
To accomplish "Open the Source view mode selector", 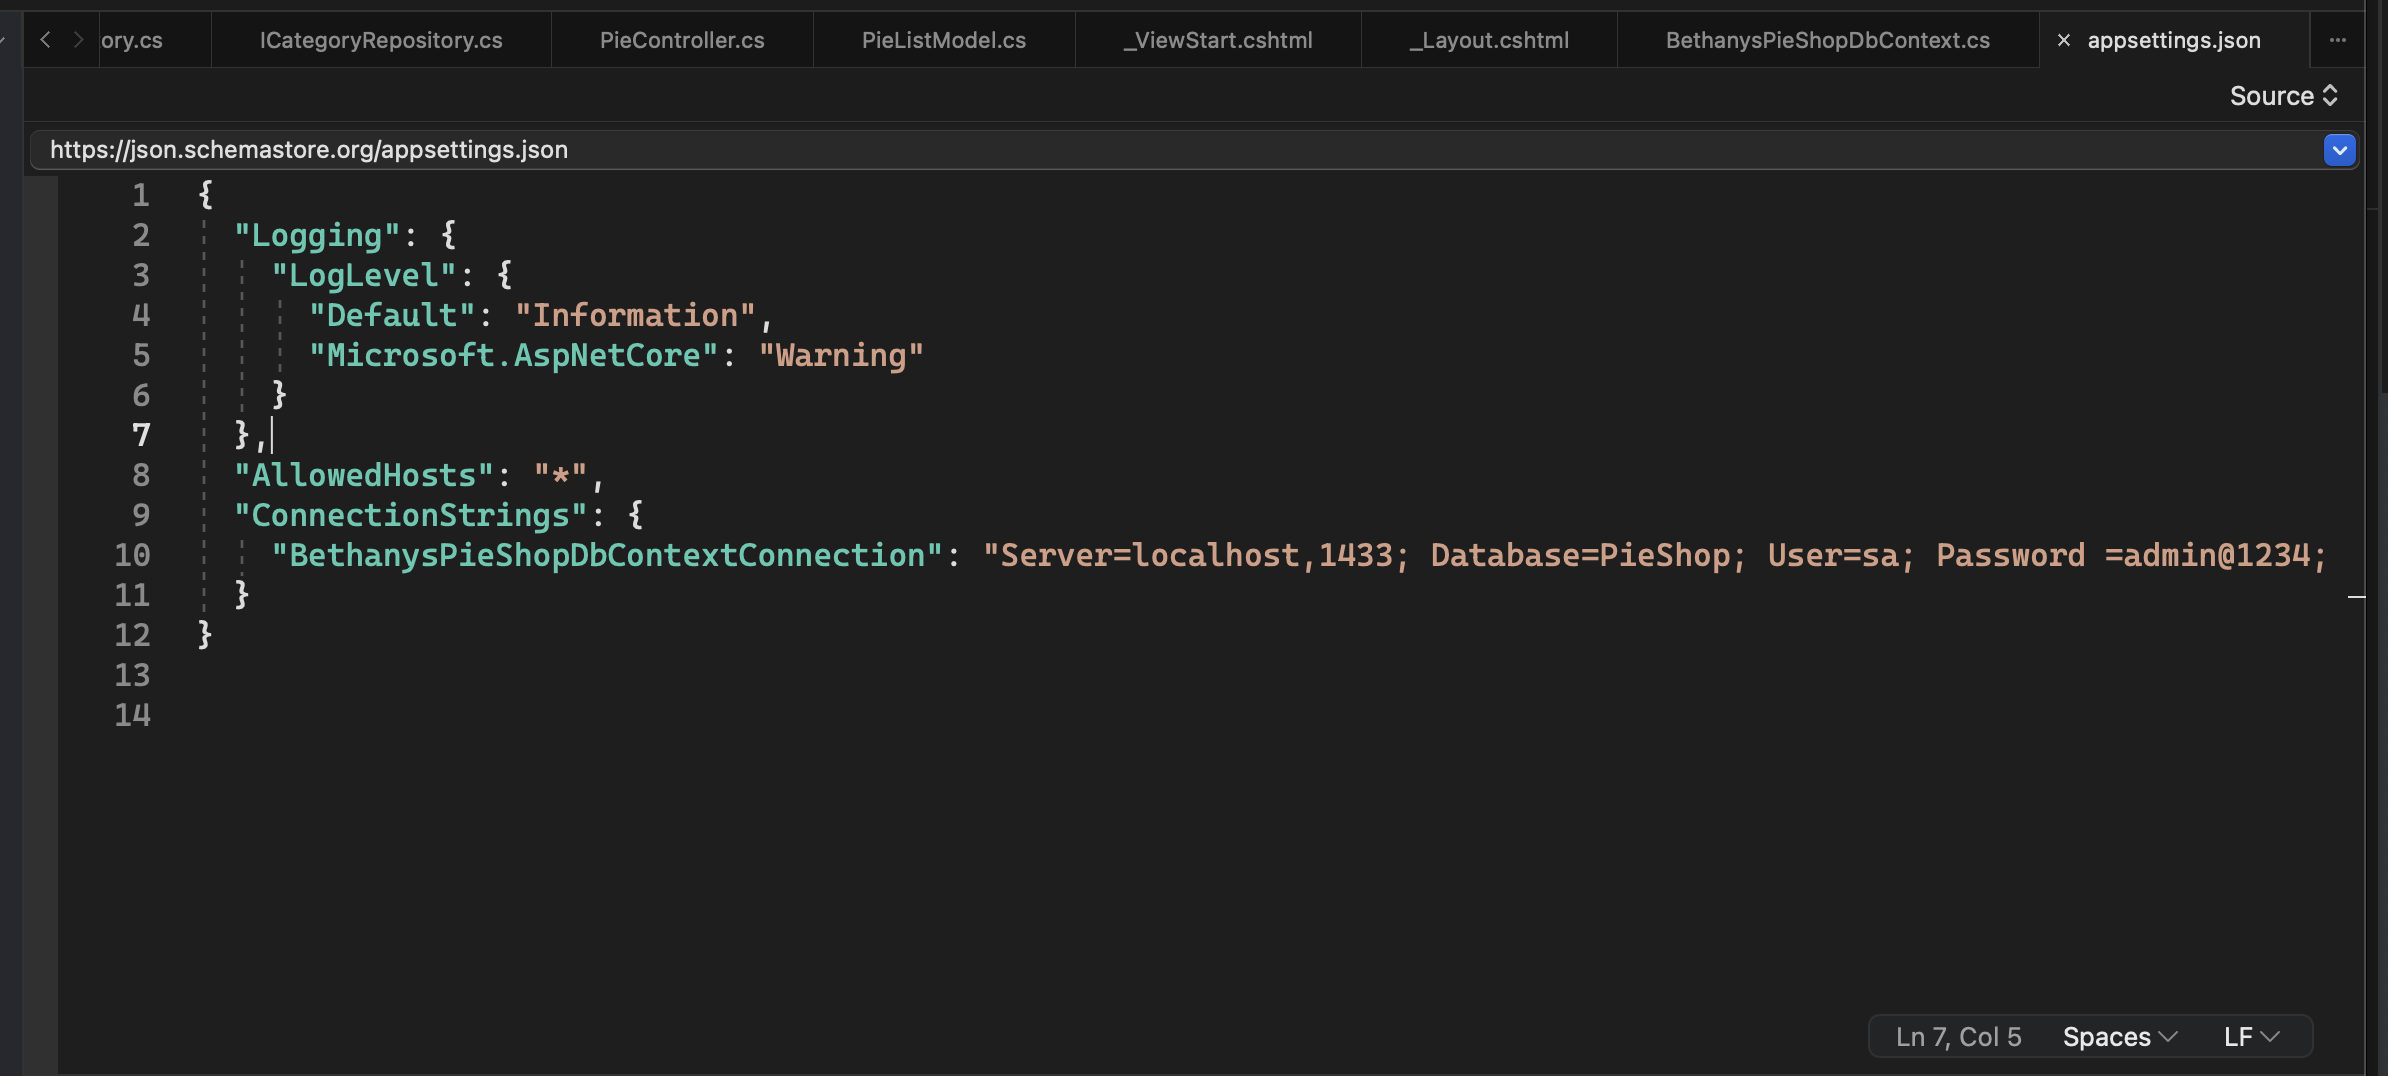I will pos(2283,95).
